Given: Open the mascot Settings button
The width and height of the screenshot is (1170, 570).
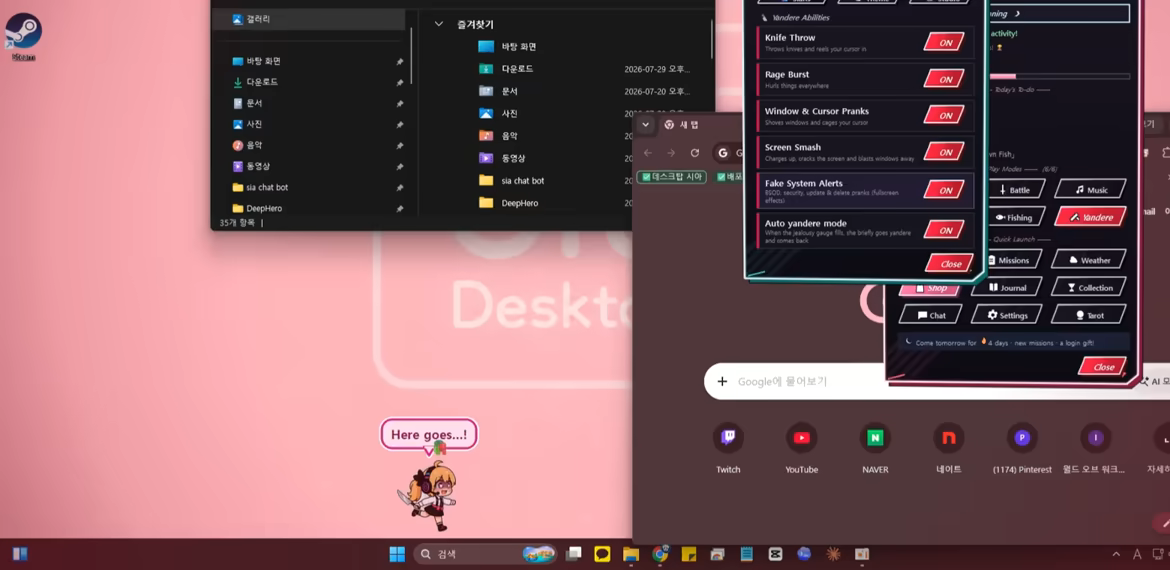Looking at the screenshot, I should coord(1007,315).
